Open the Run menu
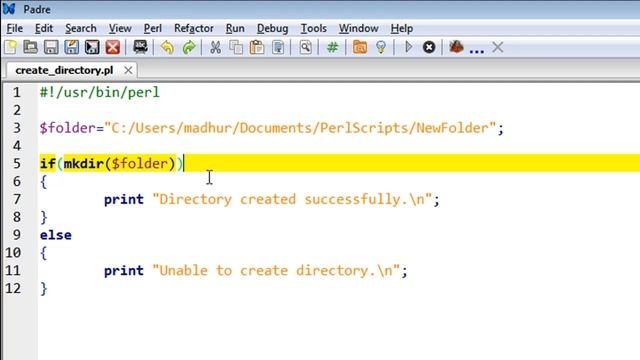The image size is (640, 360). 235,28
